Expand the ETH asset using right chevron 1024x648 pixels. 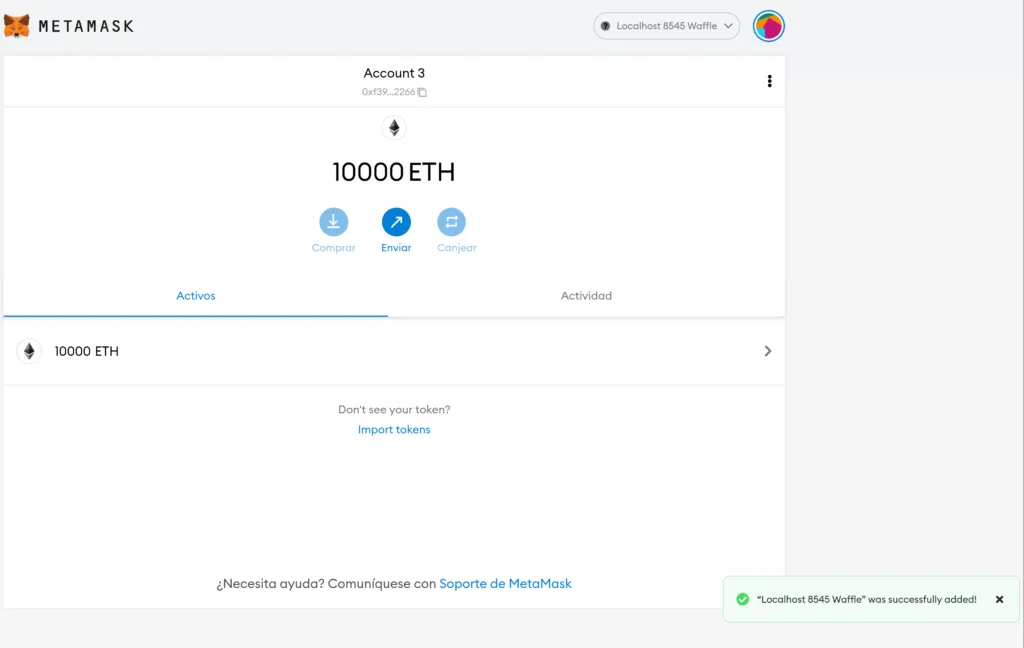pyautogui.click(x=767, y=351)
